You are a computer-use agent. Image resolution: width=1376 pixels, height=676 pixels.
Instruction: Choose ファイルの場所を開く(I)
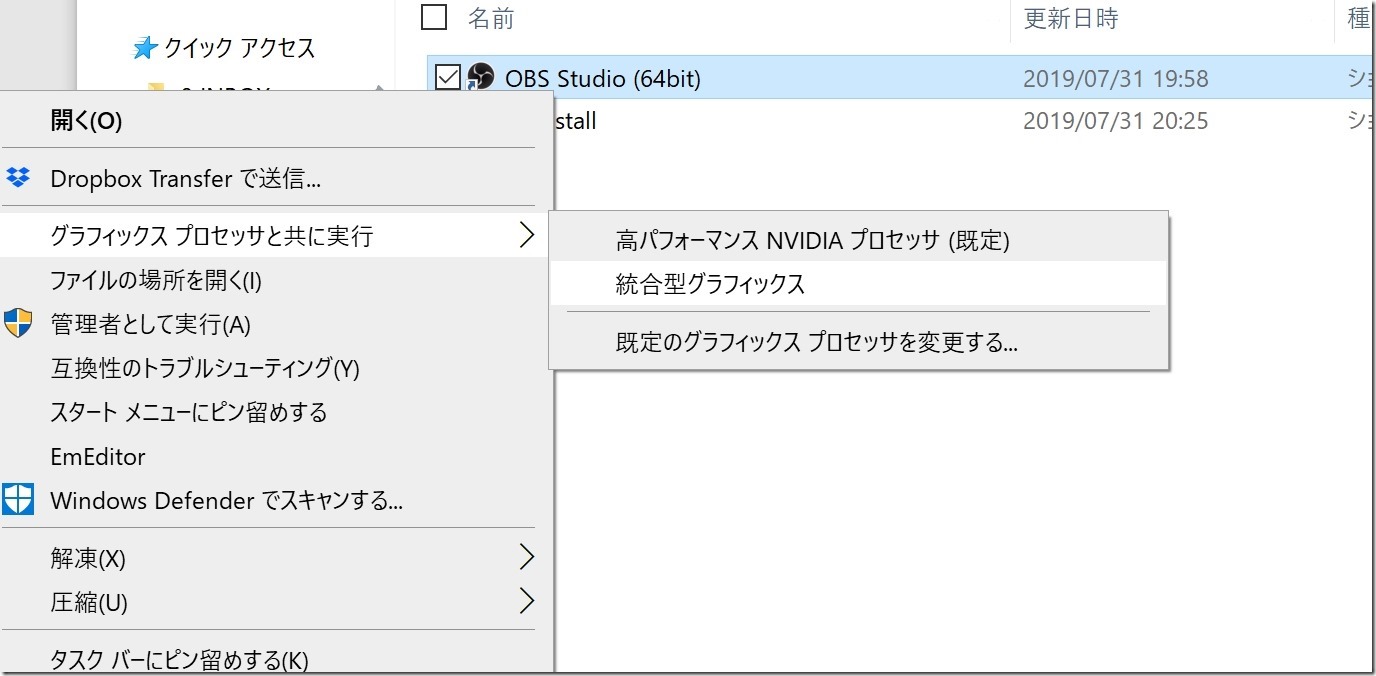pyautogui.click(x=275, y=279)
